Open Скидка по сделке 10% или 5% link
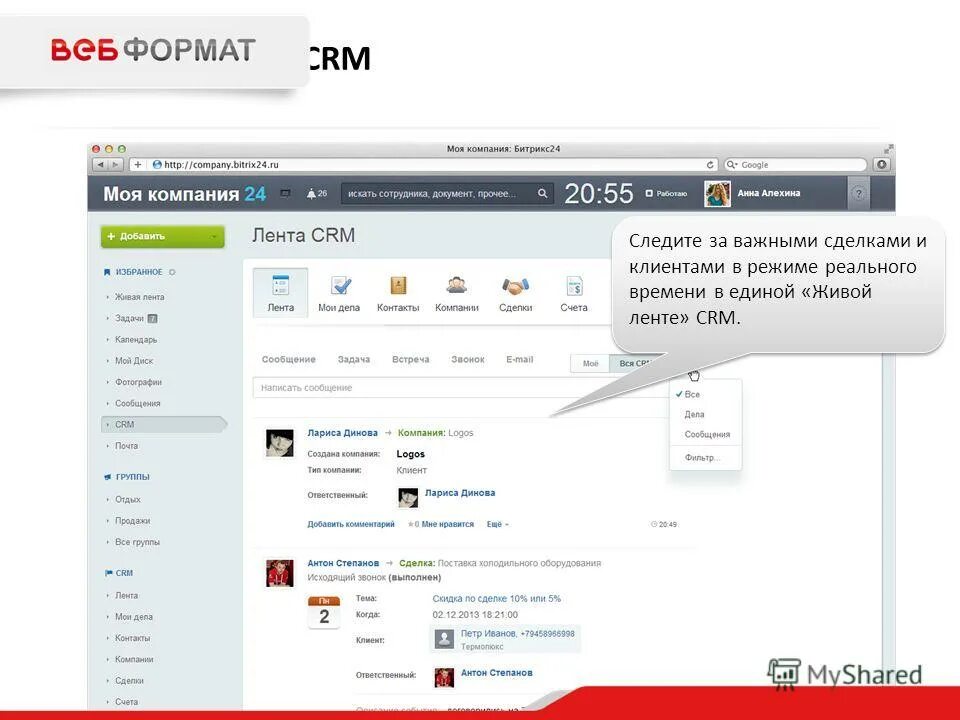This screenshot has width=960, height=720. (497, 598)
